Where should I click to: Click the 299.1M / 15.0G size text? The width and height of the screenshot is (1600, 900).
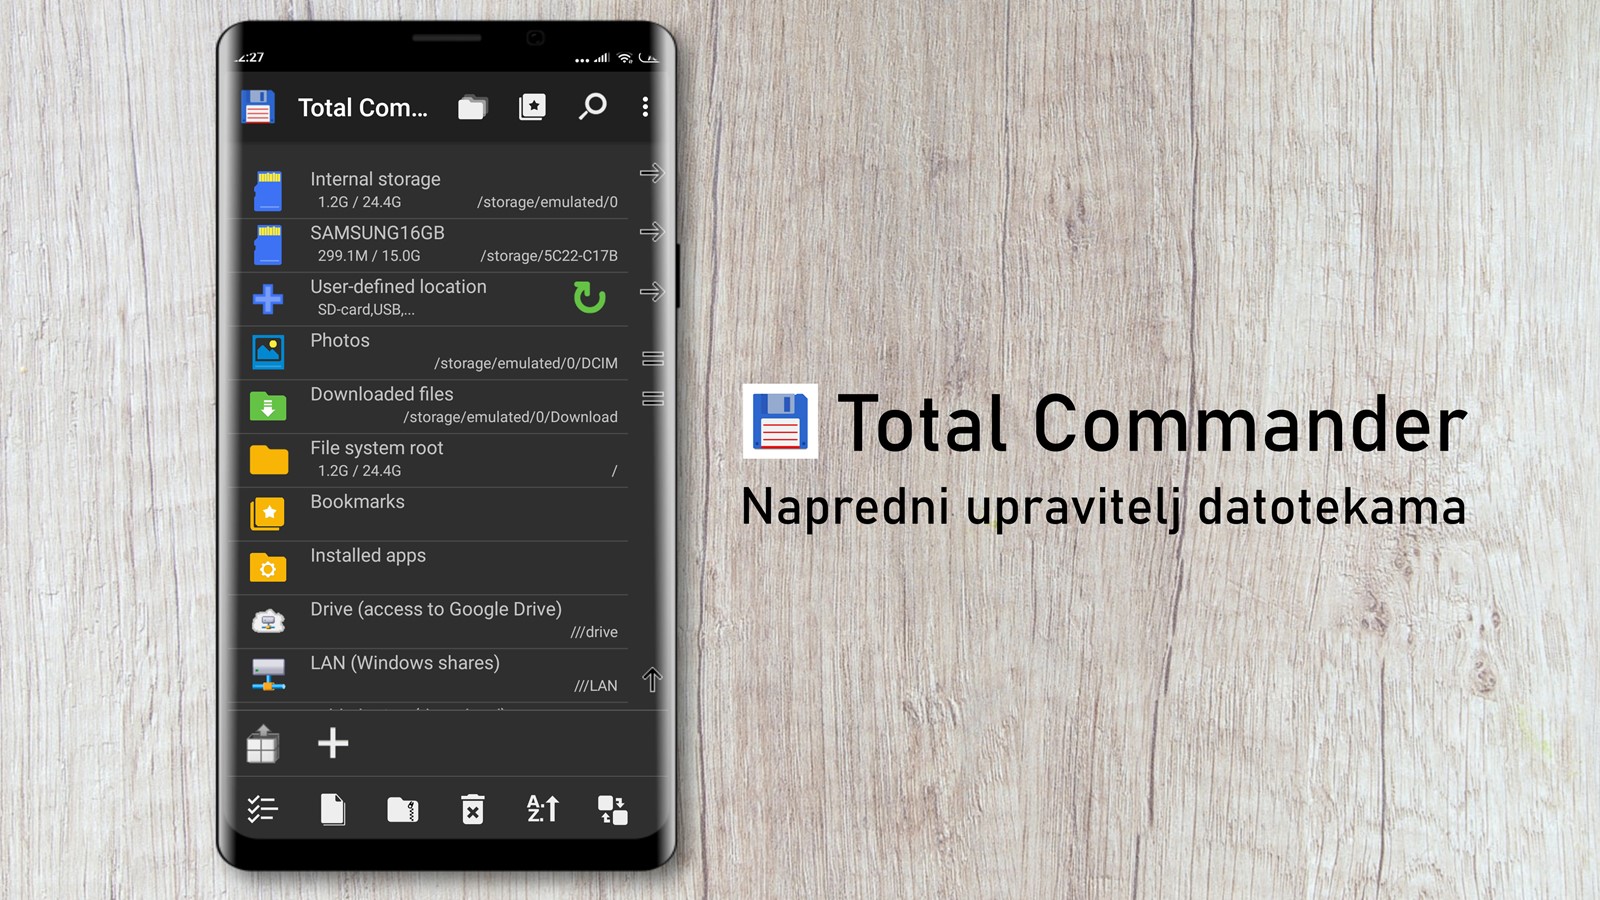[369, 256]
